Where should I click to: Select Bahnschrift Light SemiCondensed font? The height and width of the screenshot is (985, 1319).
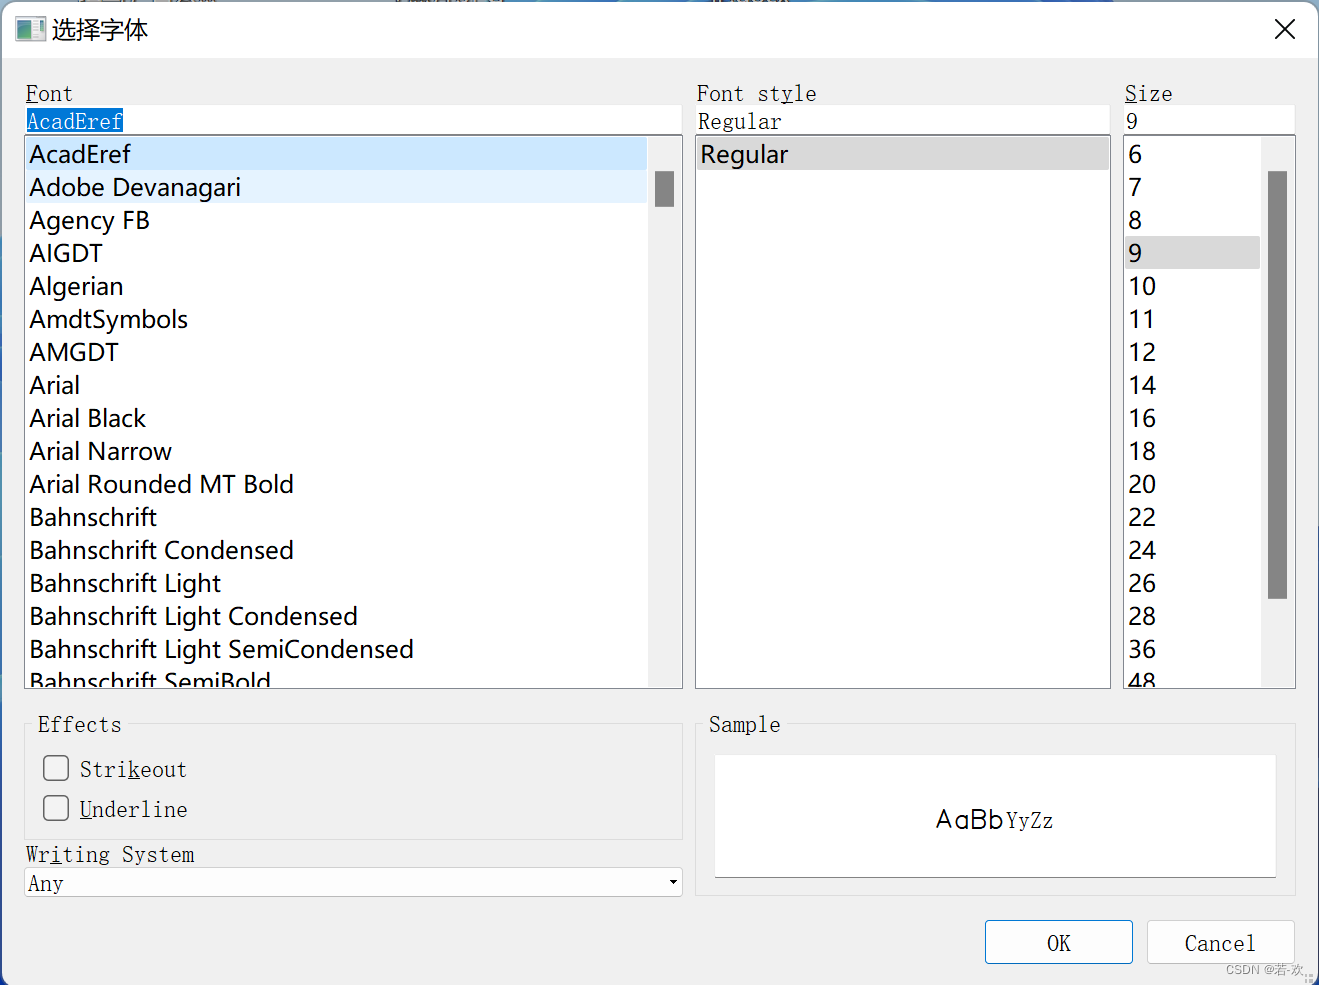coord(336,649)
